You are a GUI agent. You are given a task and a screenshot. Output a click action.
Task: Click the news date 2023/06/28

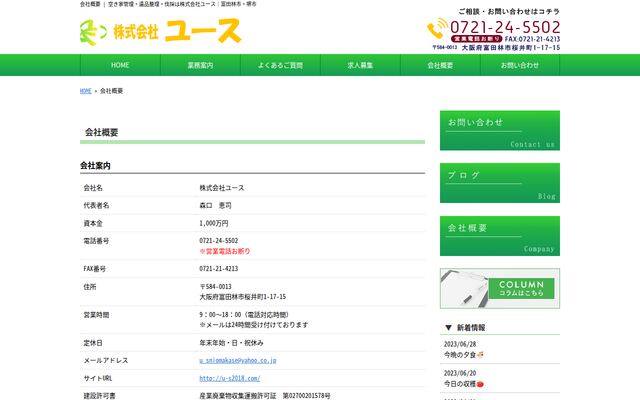click(460, 344)
